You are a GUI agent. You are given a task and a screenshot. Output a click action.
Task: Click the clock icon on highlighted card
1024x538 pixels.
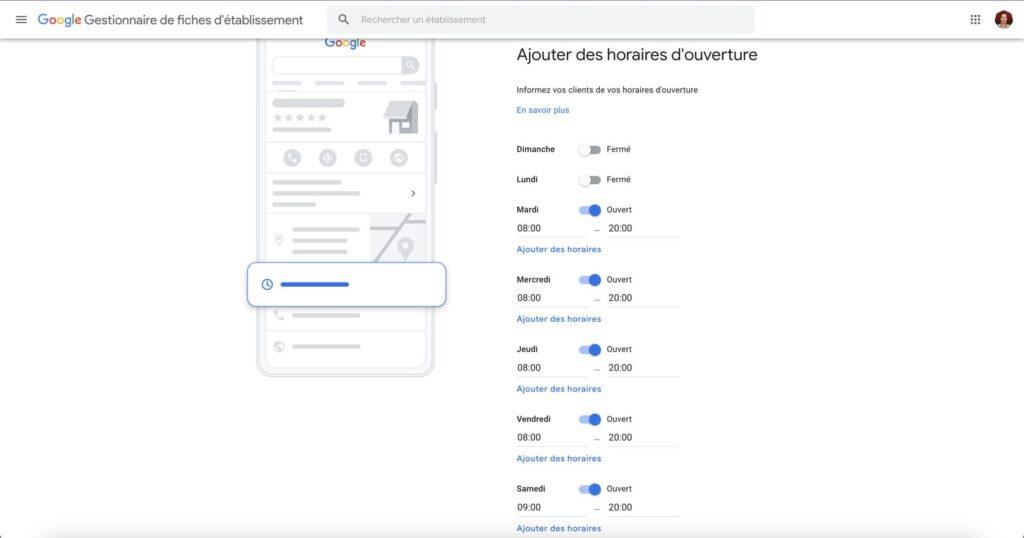tap(267, 285)
